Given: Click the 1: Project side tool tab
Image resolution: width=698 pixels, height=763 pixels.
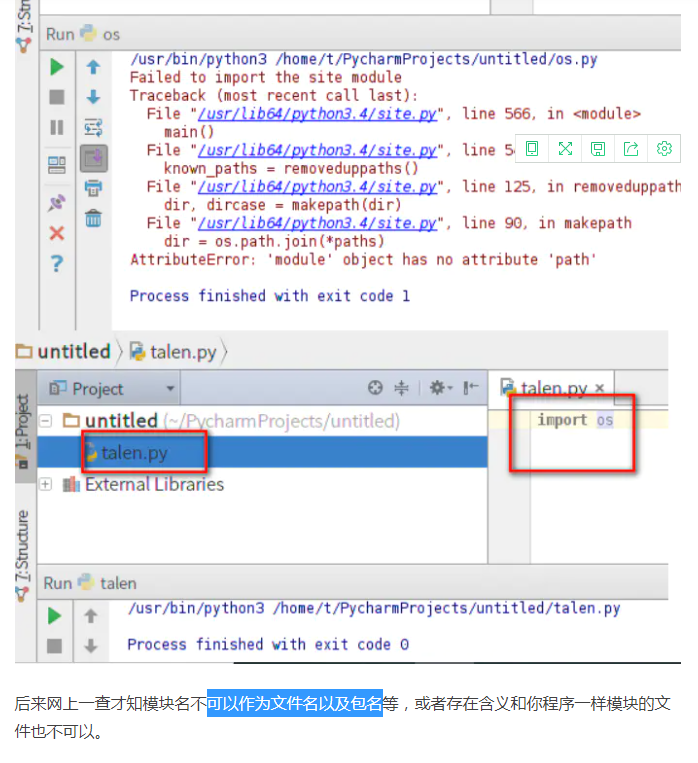Looking at the screenshot, I should click(23, 427).
